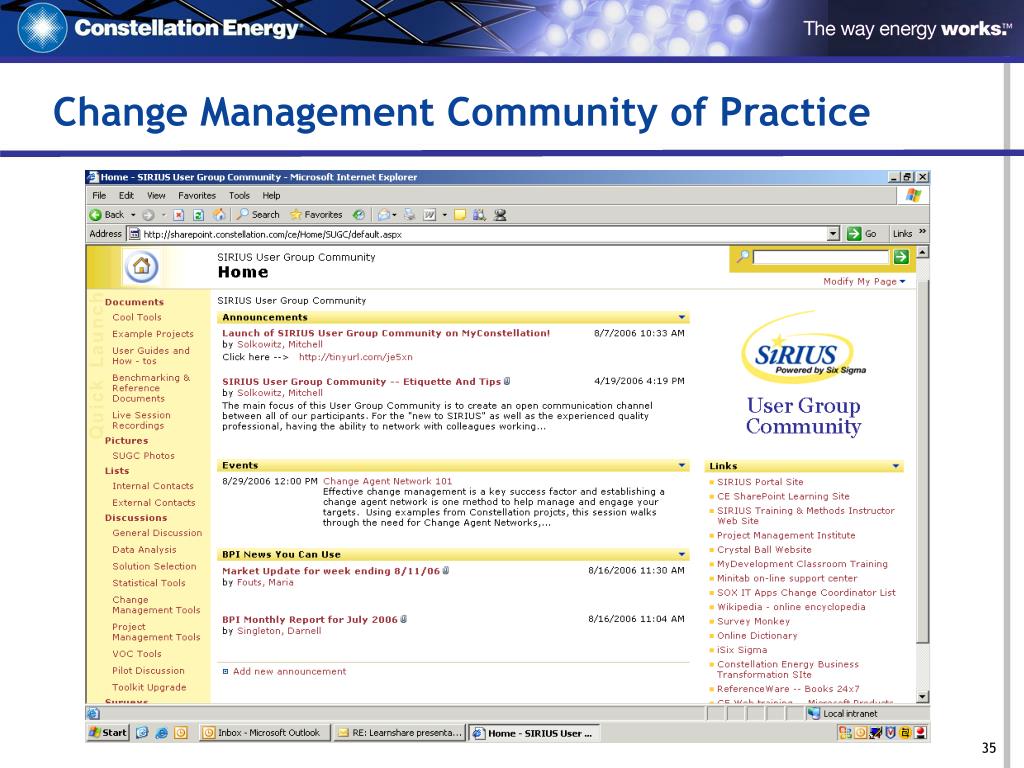Click the SharePoint Home house icon
Viewport: 1024px width, 768px height.
point(141,266)
